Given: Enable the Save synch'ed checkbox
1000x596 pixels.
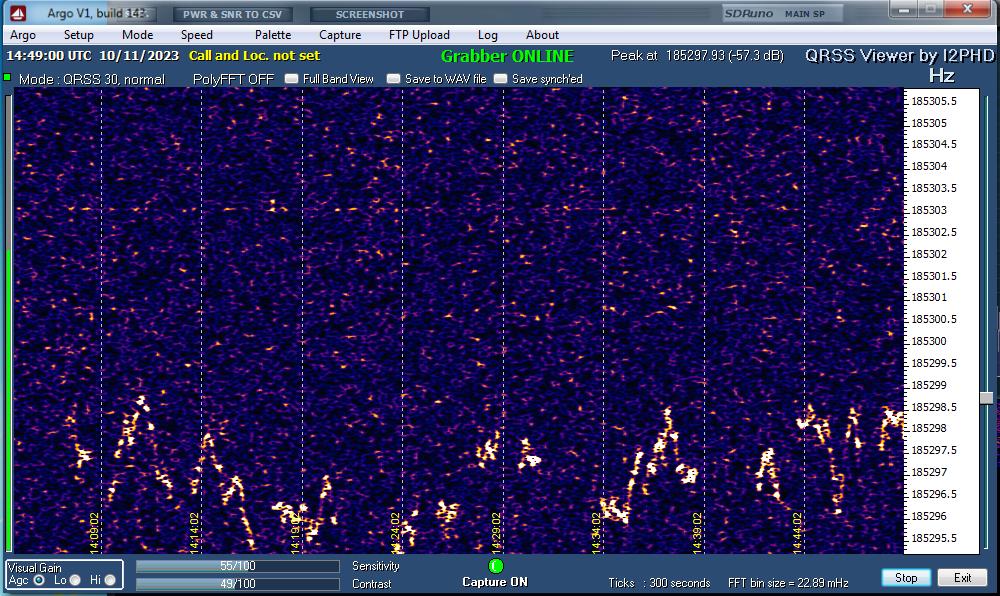Looking at the screenshot, I should pyautogui.click(x=501, y=79).
